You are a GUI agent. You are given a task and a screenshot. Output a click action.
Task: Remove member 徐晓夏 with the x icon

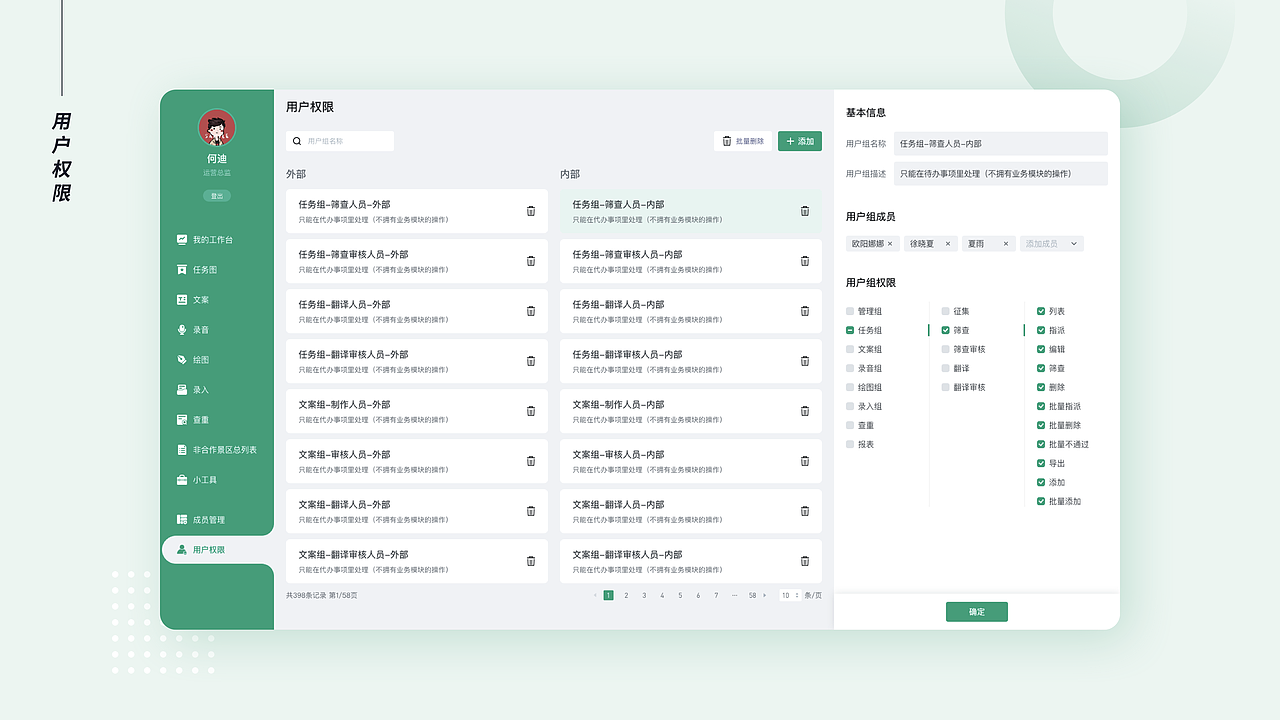coord(948,244)
